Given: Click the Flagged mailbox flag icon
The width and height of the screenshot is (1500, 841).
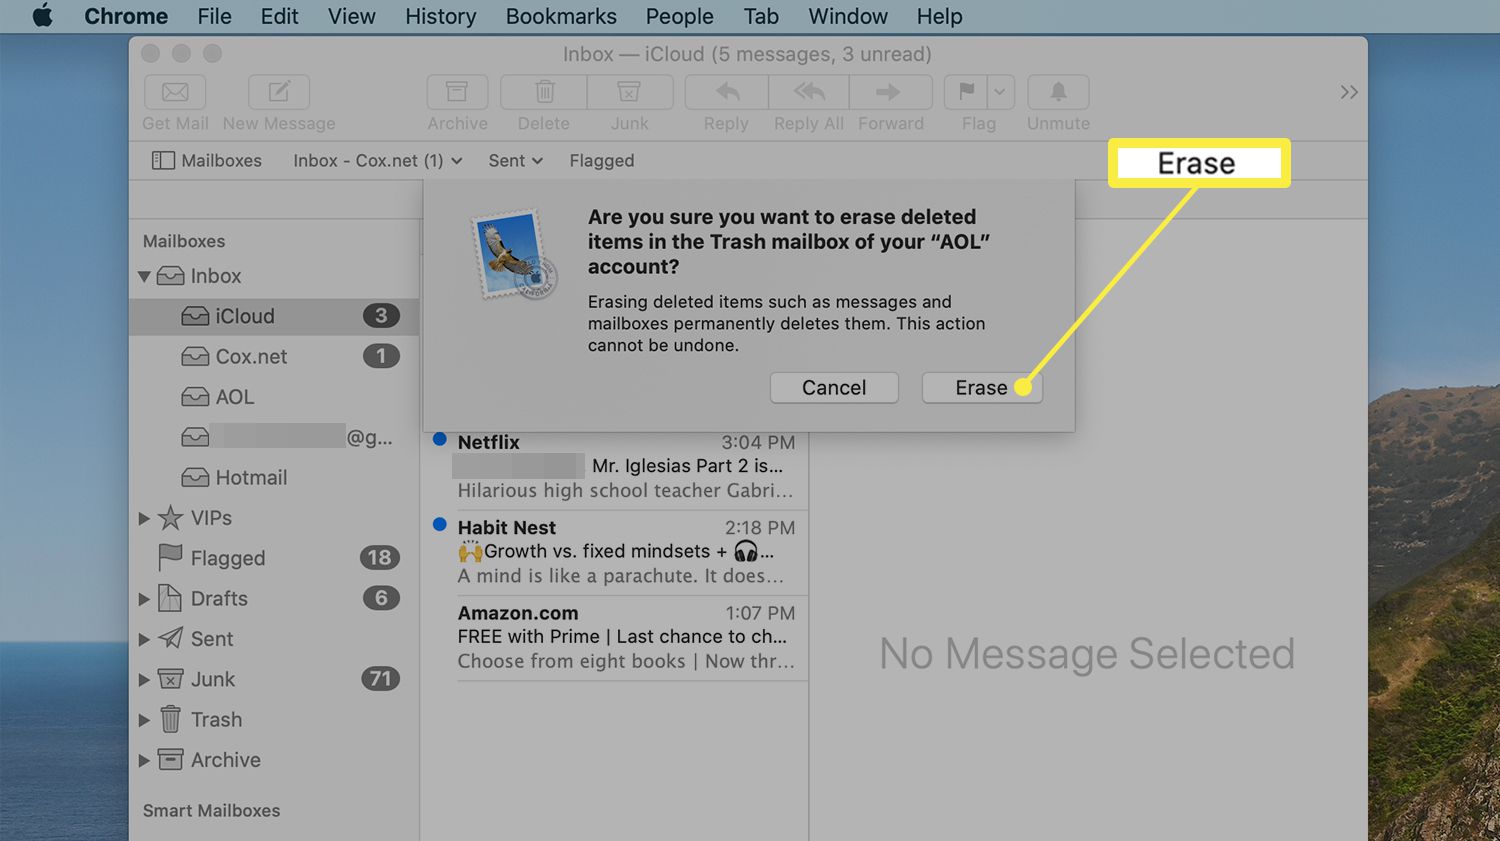Looking at the screenshot, I should (x=171, y=556).
